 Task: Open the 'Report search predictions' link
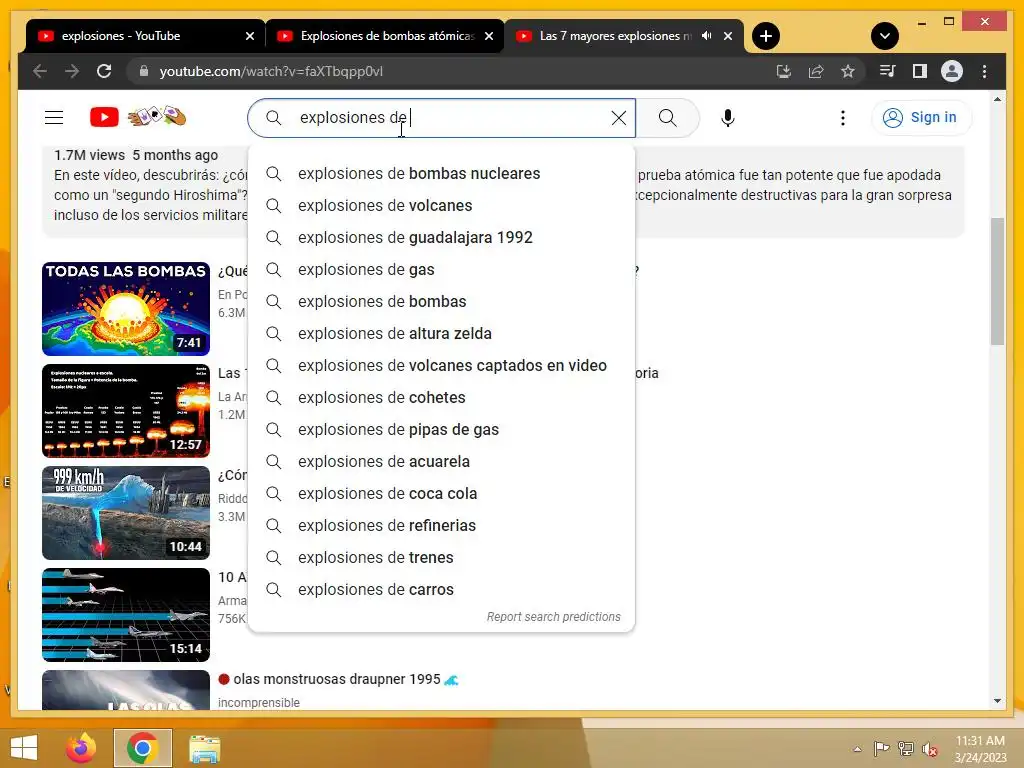coord(553,616)
